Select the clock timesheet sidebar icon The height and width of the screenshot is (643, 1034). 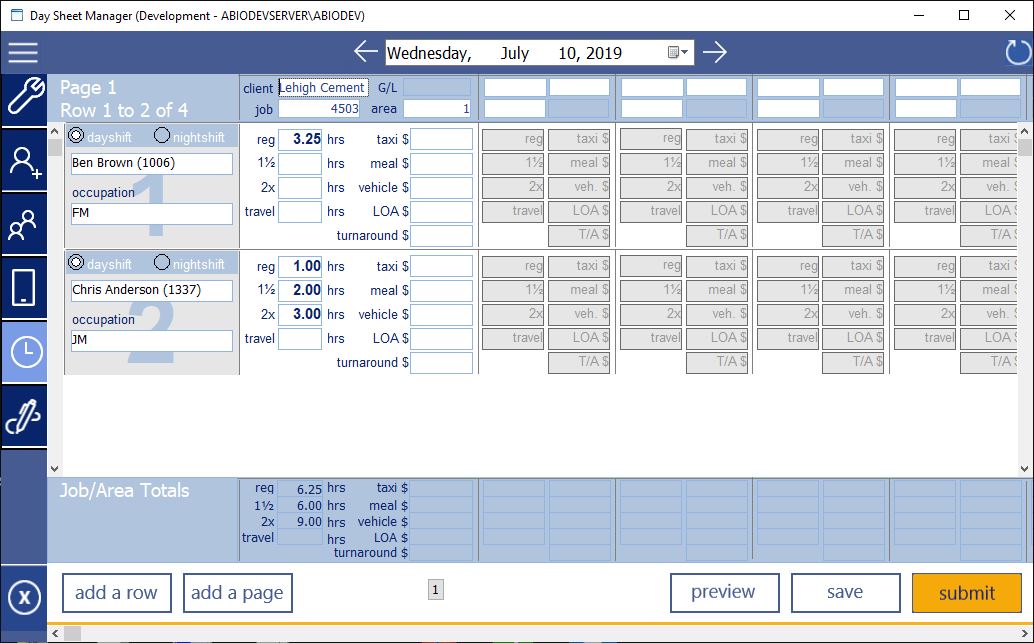[x=24, y=352]
